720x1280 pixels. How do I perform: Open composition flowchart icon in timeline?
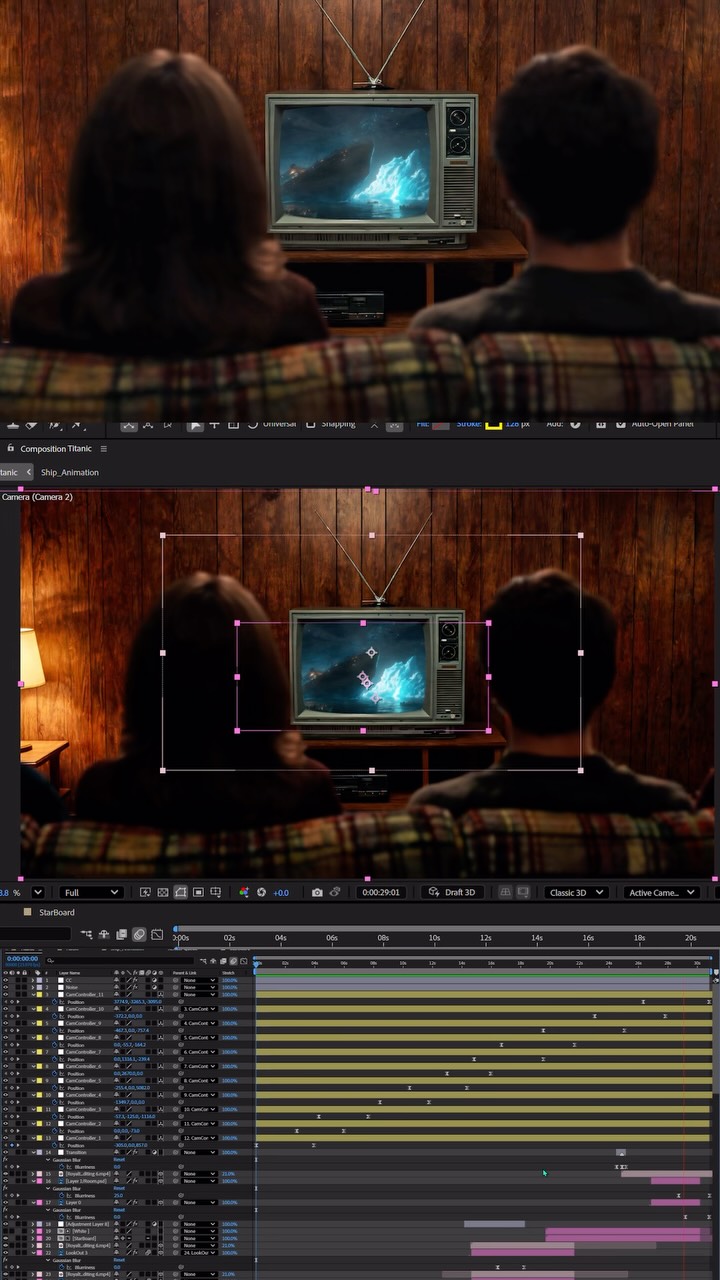(x=87, y=934)
